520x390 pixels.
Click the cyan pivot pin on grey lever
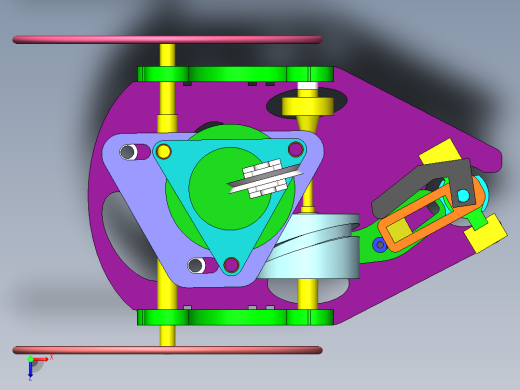(x=463, y=196)
